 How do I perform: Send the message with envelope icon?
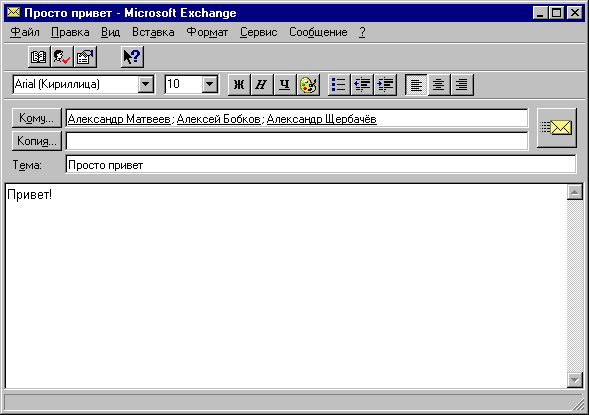556,128
